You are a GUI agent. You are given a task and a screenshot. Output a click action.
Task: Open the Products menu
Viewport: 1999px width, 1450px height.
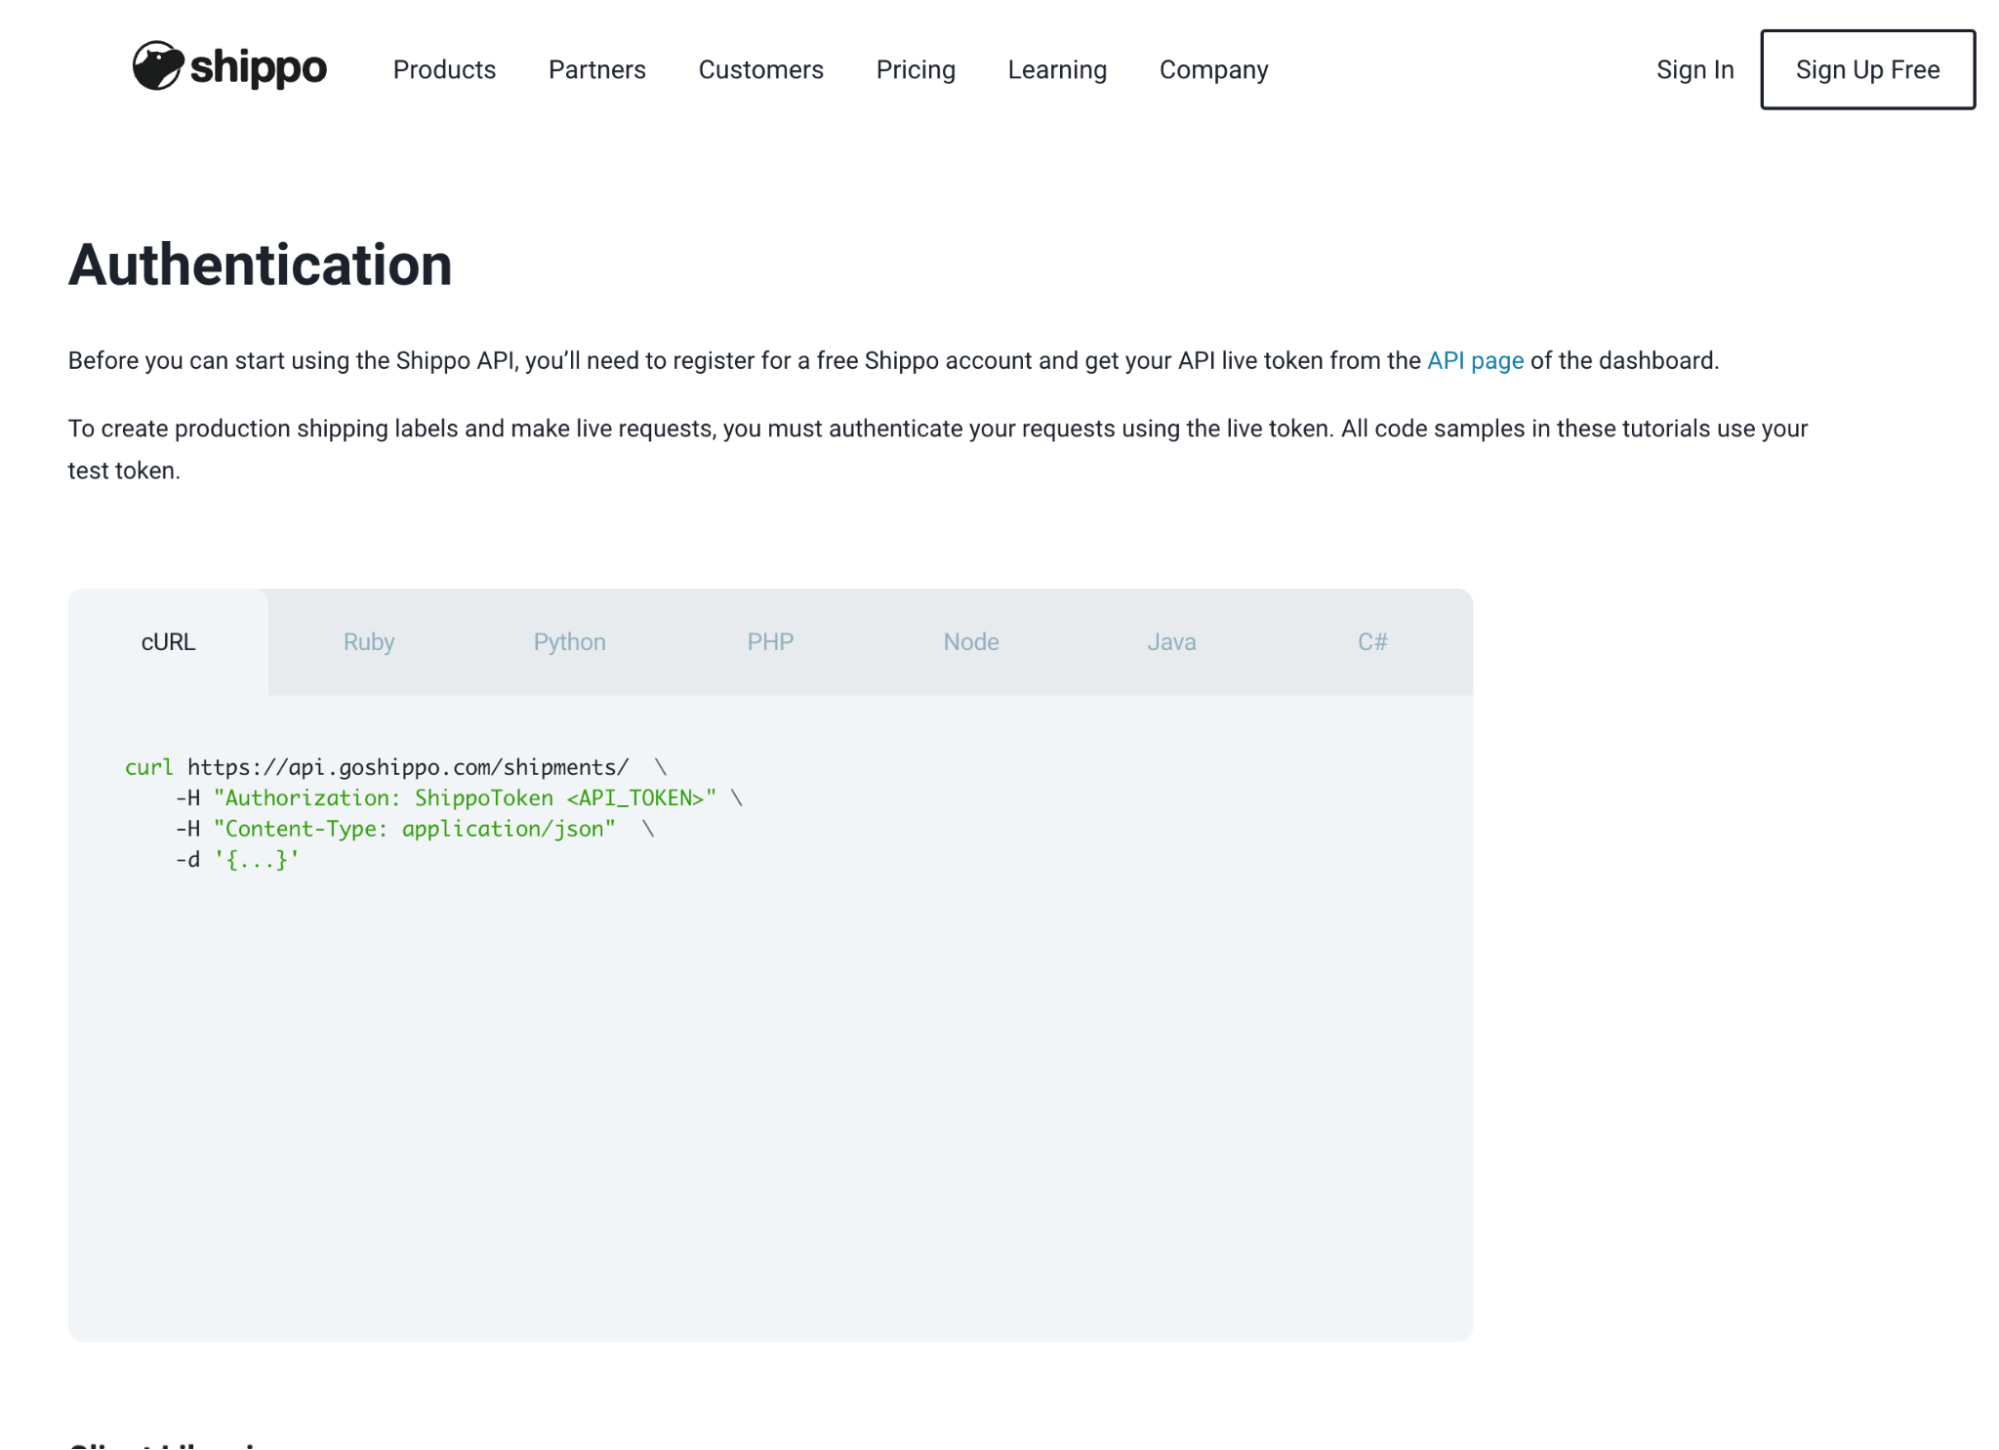444,70
